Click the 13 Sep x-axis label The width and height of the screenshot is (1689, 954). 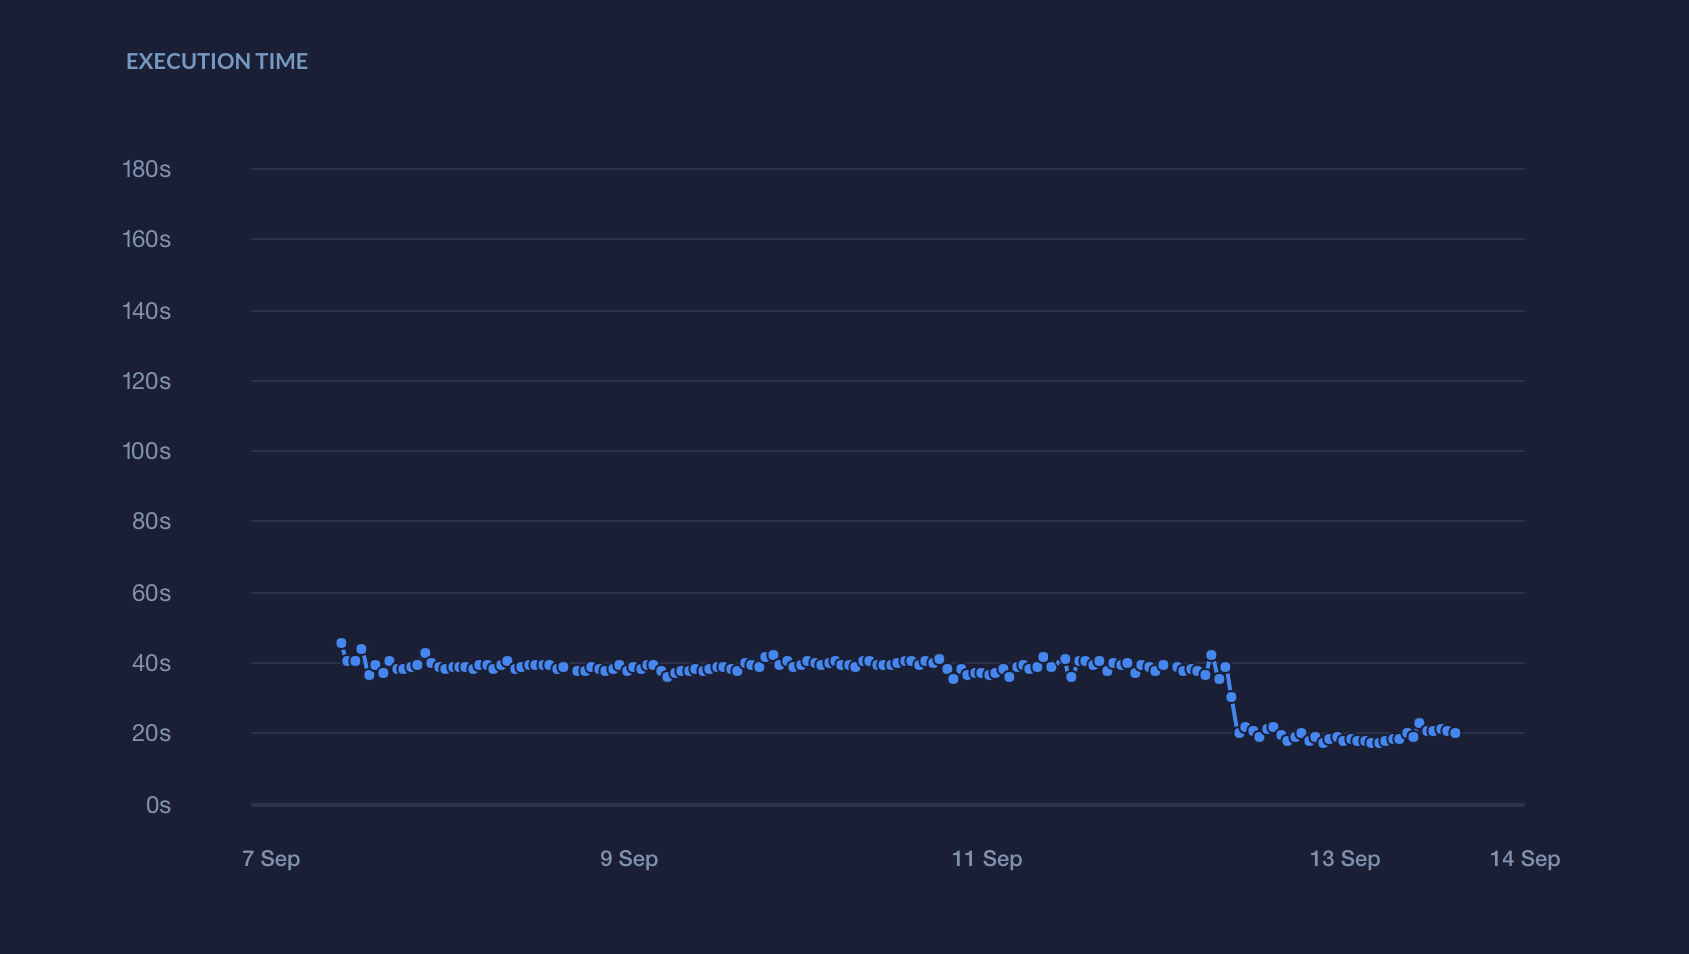coord(1345,858)
